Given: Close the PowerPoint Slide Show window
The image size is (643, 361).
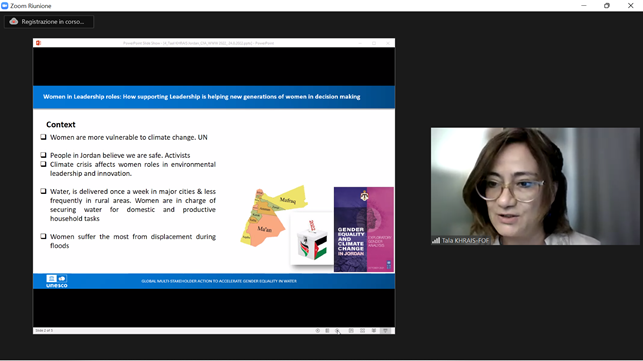Looking at the screenshot, I should pyautogui.click(x=388, y=43).
